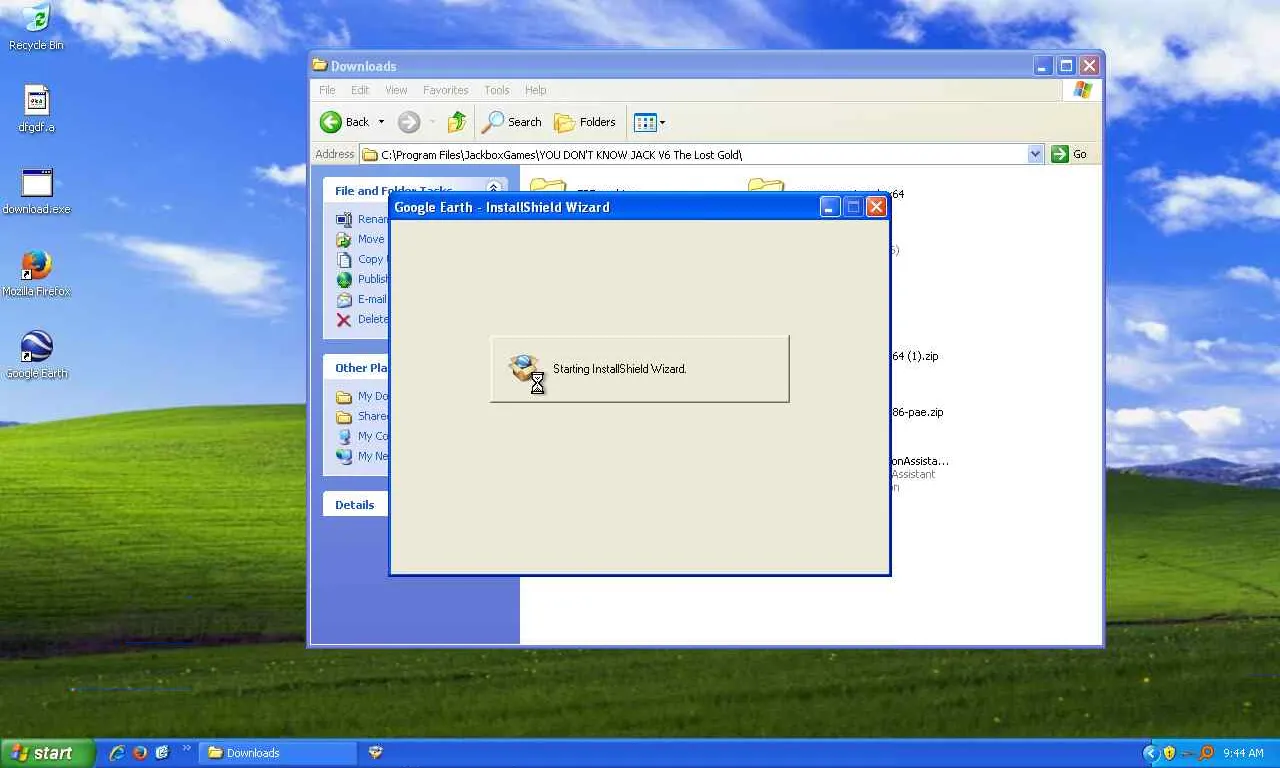
Task: Select the folder icon above 64 (1).zip
Action: 765,187
